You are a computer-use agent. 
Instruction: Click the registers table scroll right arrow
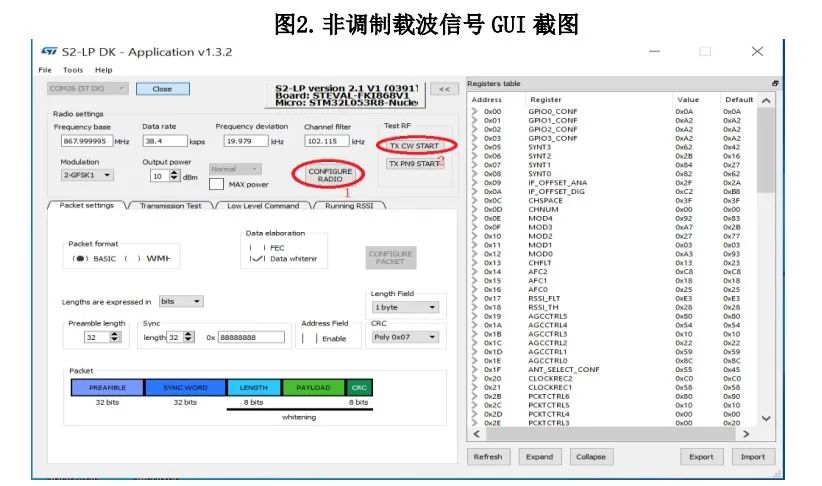(746, 434)
